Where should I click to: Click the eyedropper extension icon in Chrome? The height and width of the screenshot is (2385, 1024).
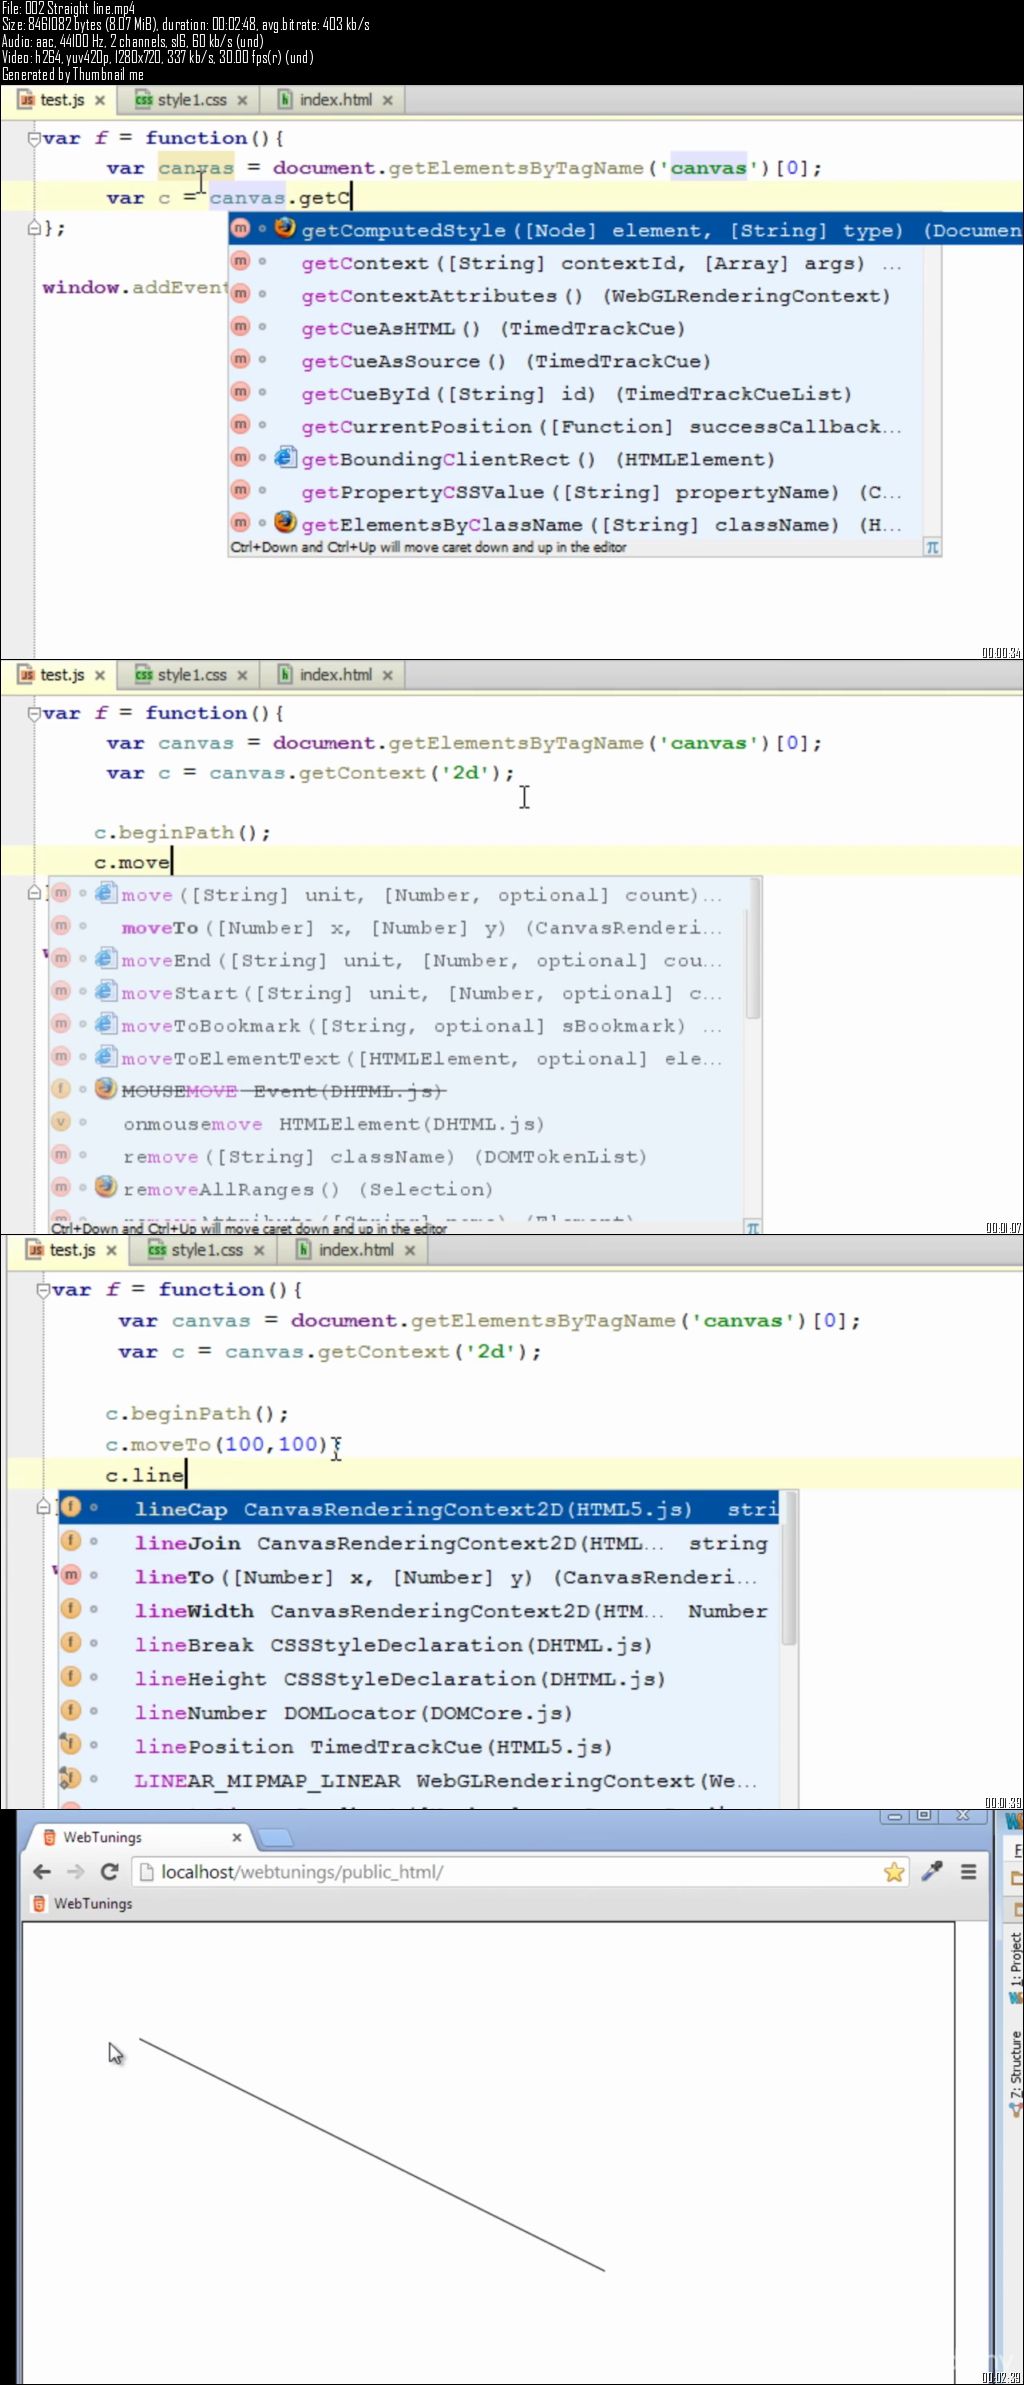932,1872
